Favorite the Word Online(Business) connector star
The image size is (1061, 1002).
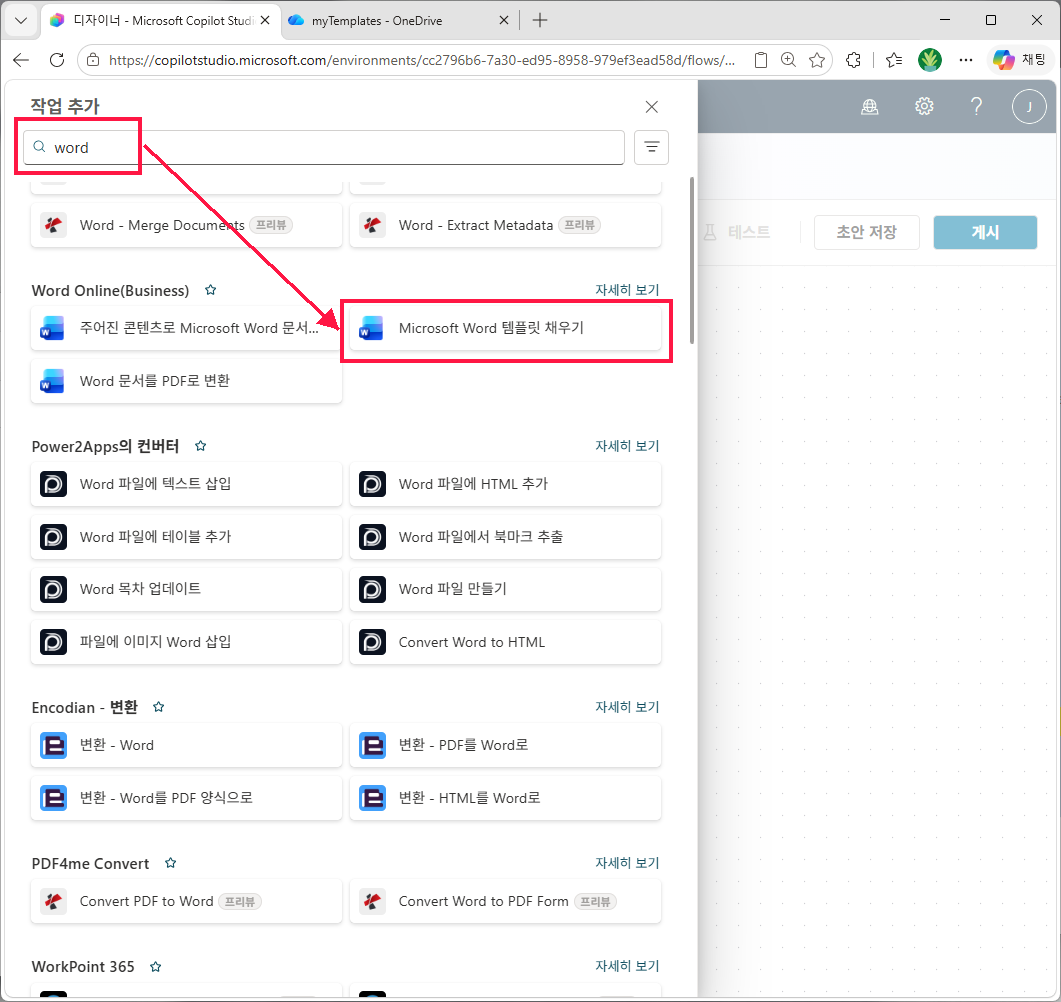210,290
